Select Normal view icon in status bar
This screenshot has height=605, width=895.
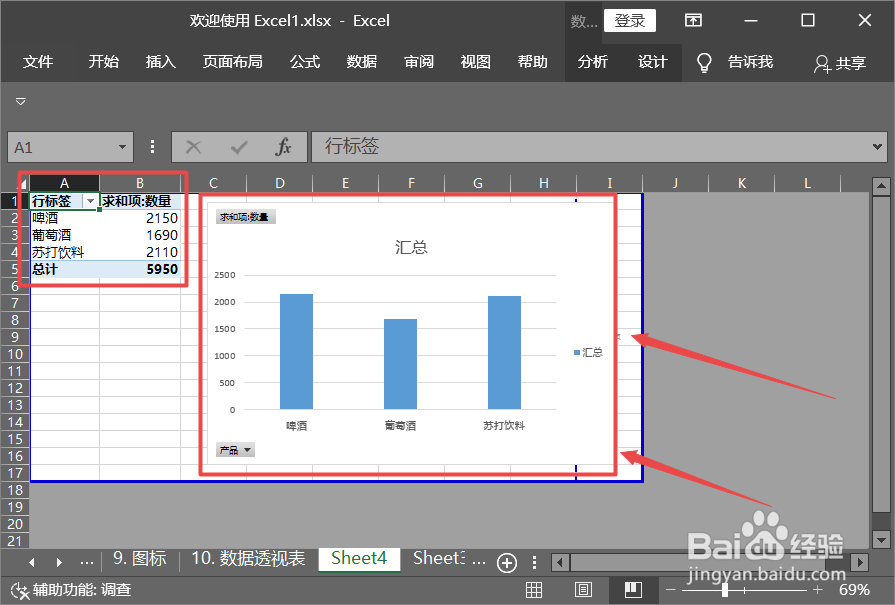coord(534,590)
